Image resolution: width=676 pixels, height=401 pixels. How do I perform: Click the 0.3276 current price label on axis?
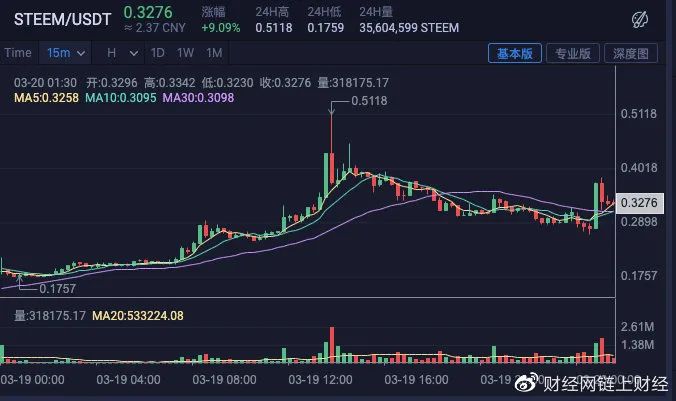click(x=639, y=203)
